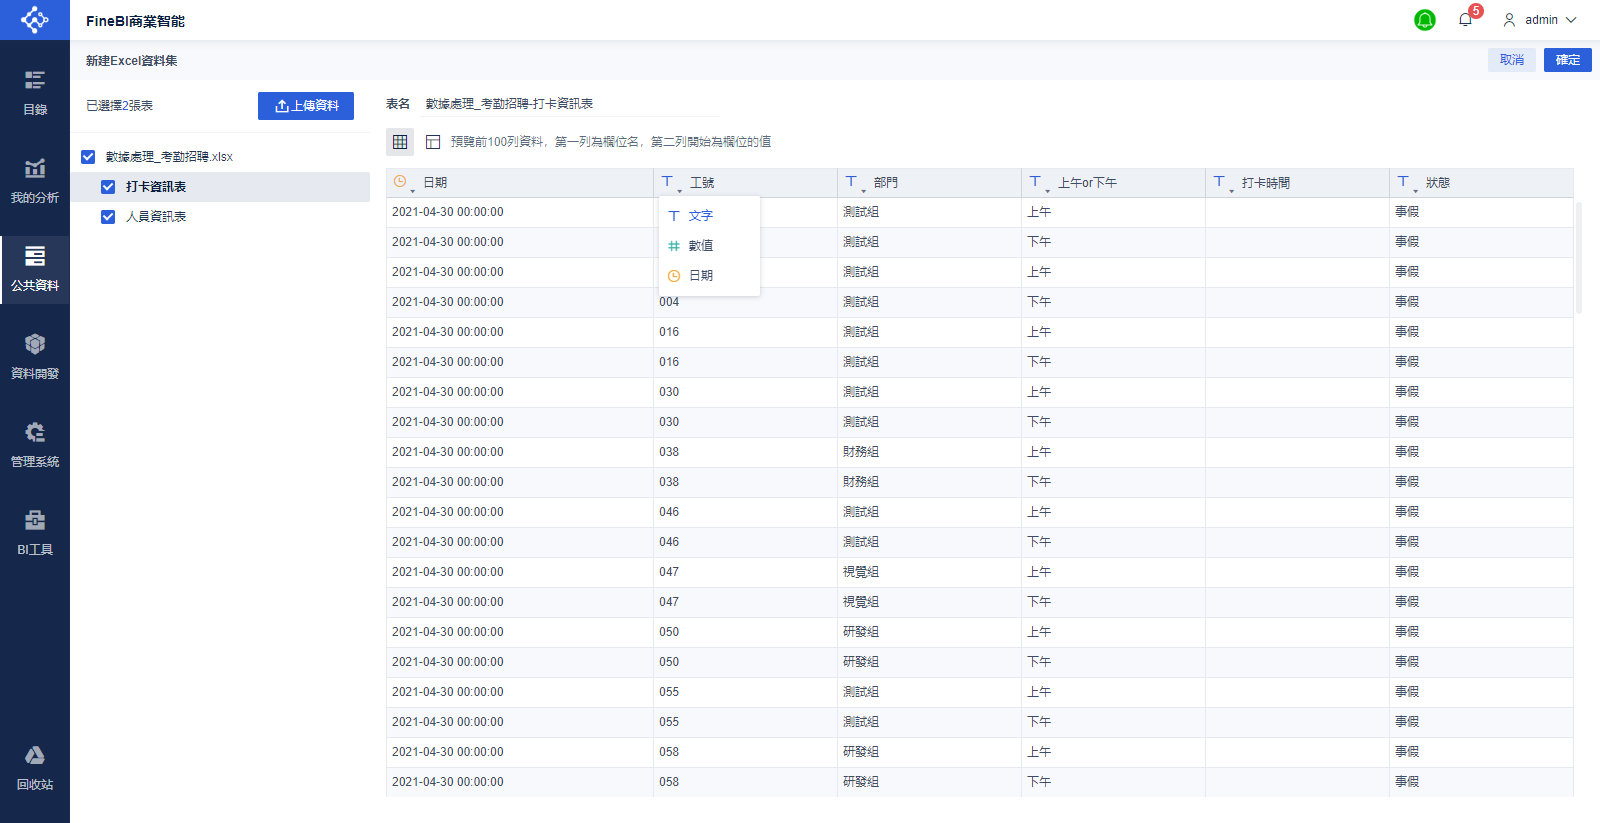Go to 我的分析 in sidebar
Screen dimensions: 1600x823
click(35, 179)
